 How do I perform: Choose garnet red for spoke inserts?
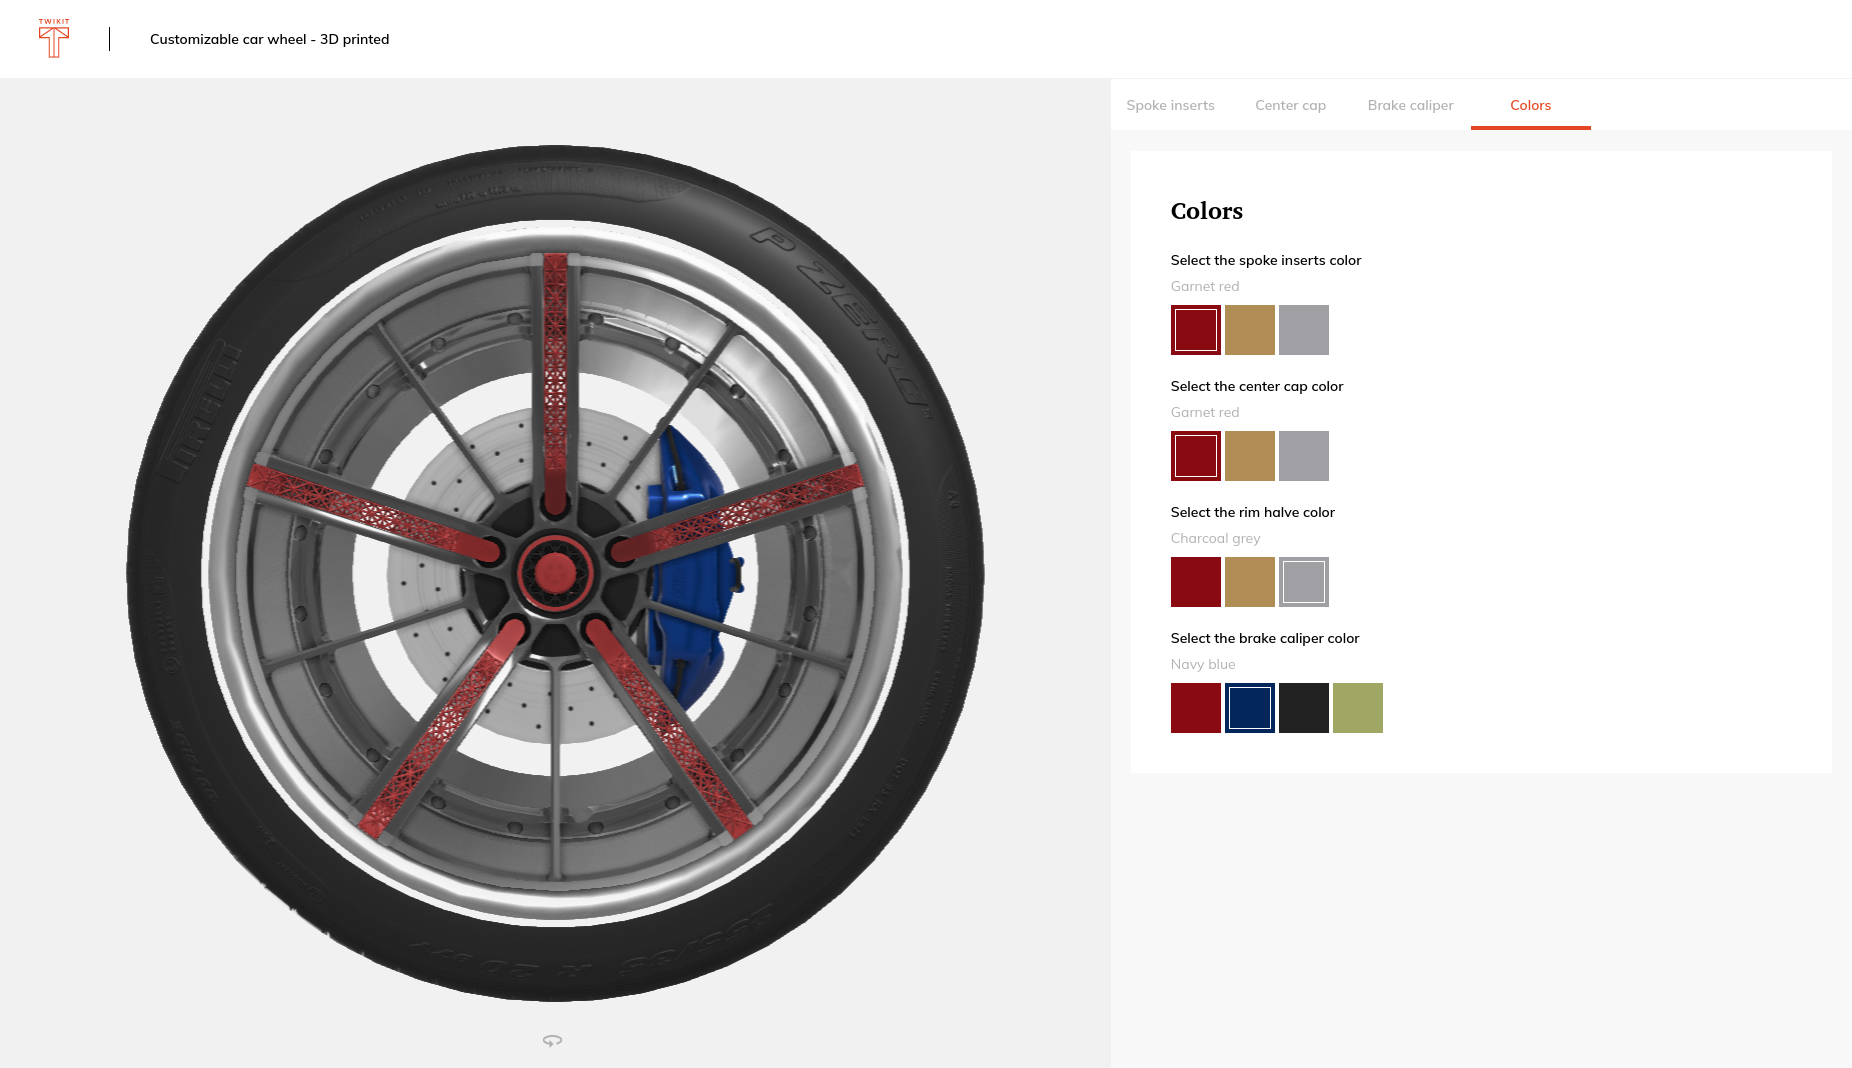[1195, 330]
